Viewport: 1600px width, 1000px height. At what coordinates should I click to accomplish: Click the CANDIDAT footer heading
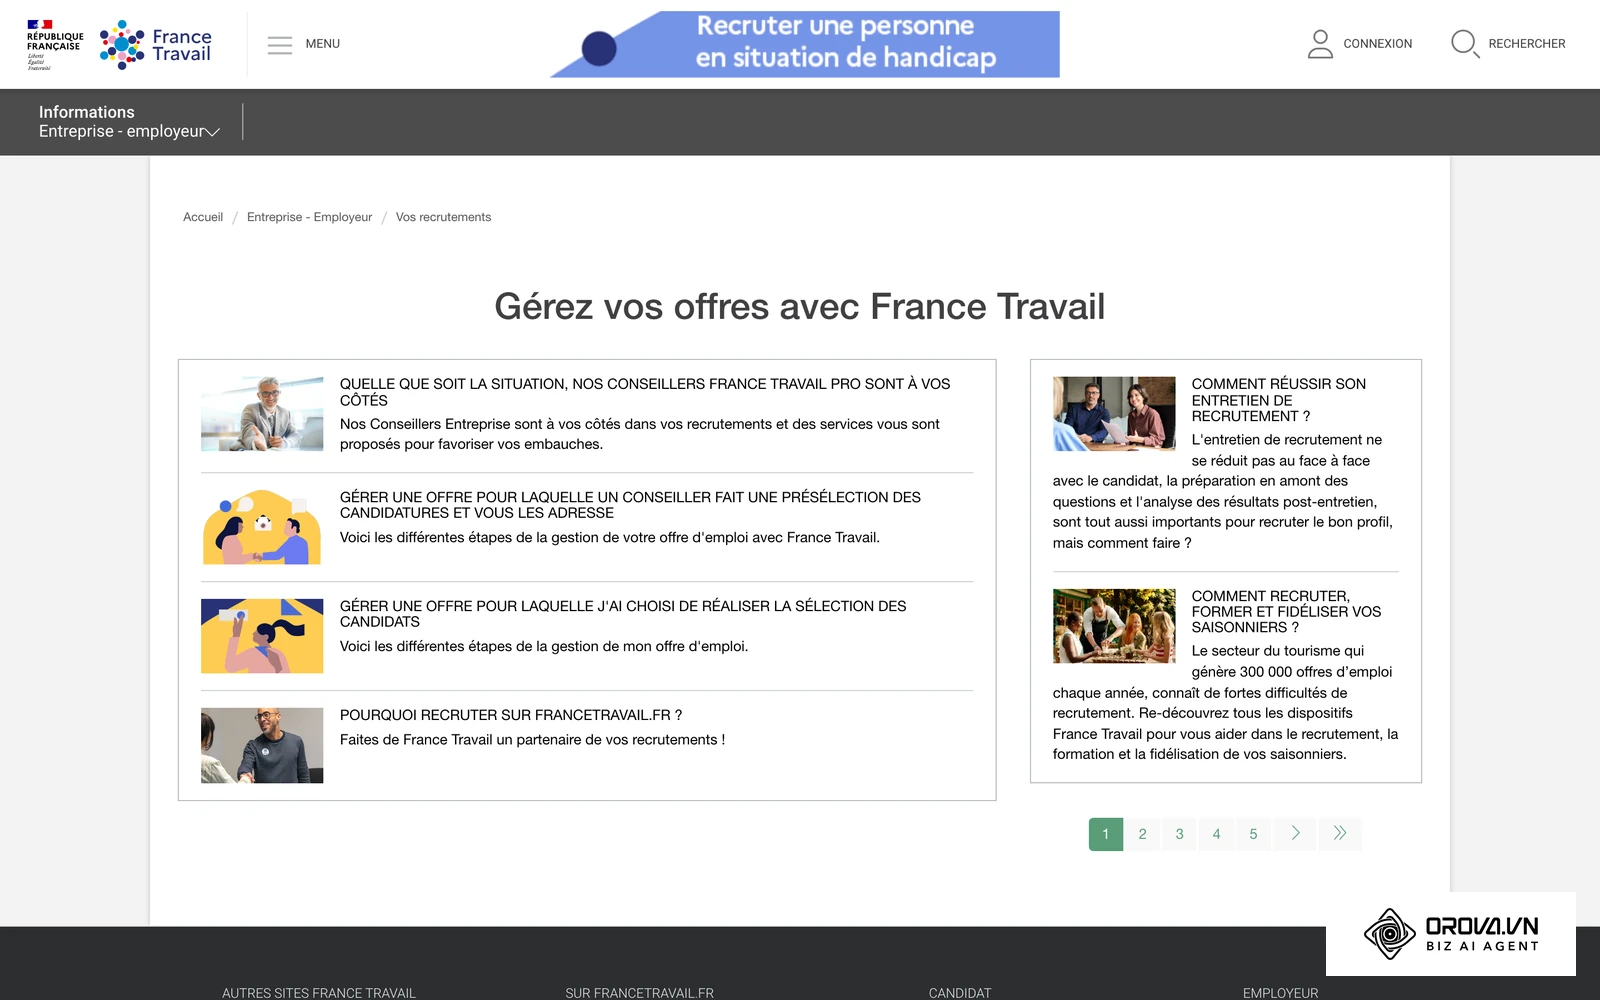click(960, 993)
